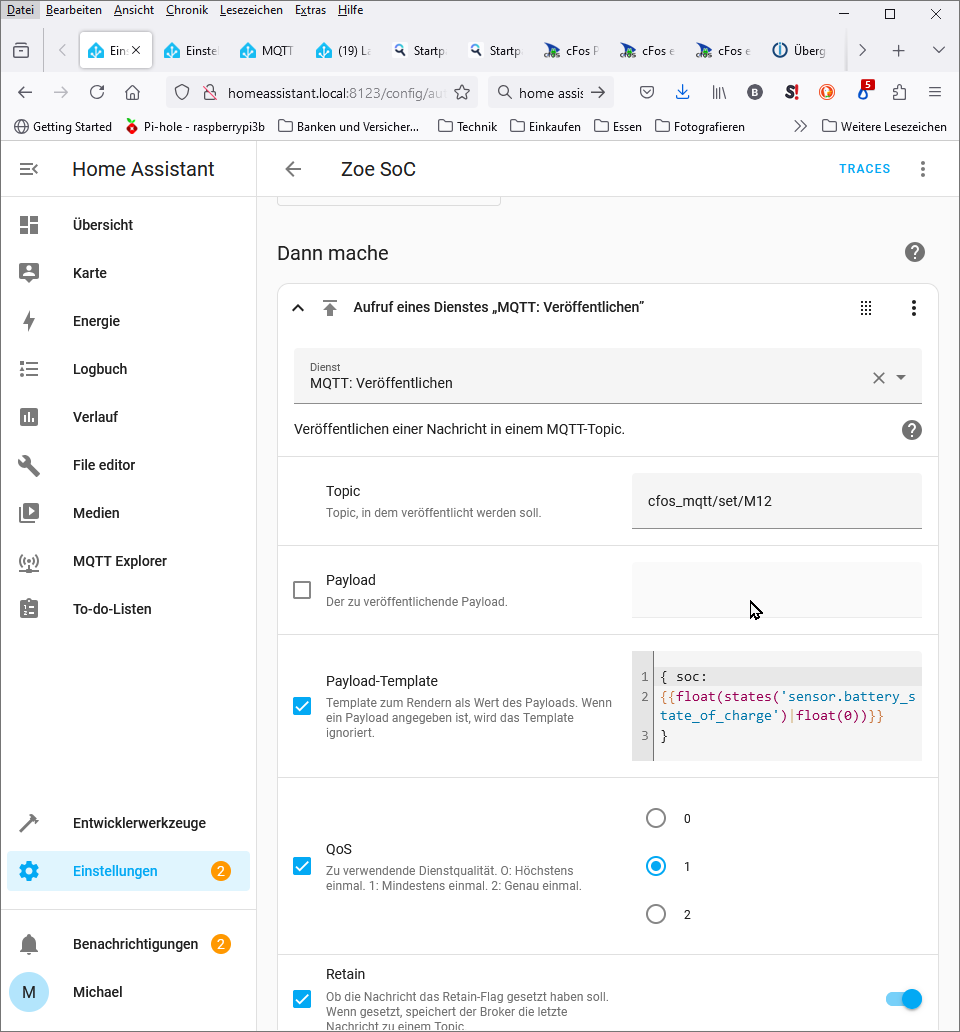Select QoS radio option 2
The width and height of the screenshot is (960, 1032).
tap(656, 914)
